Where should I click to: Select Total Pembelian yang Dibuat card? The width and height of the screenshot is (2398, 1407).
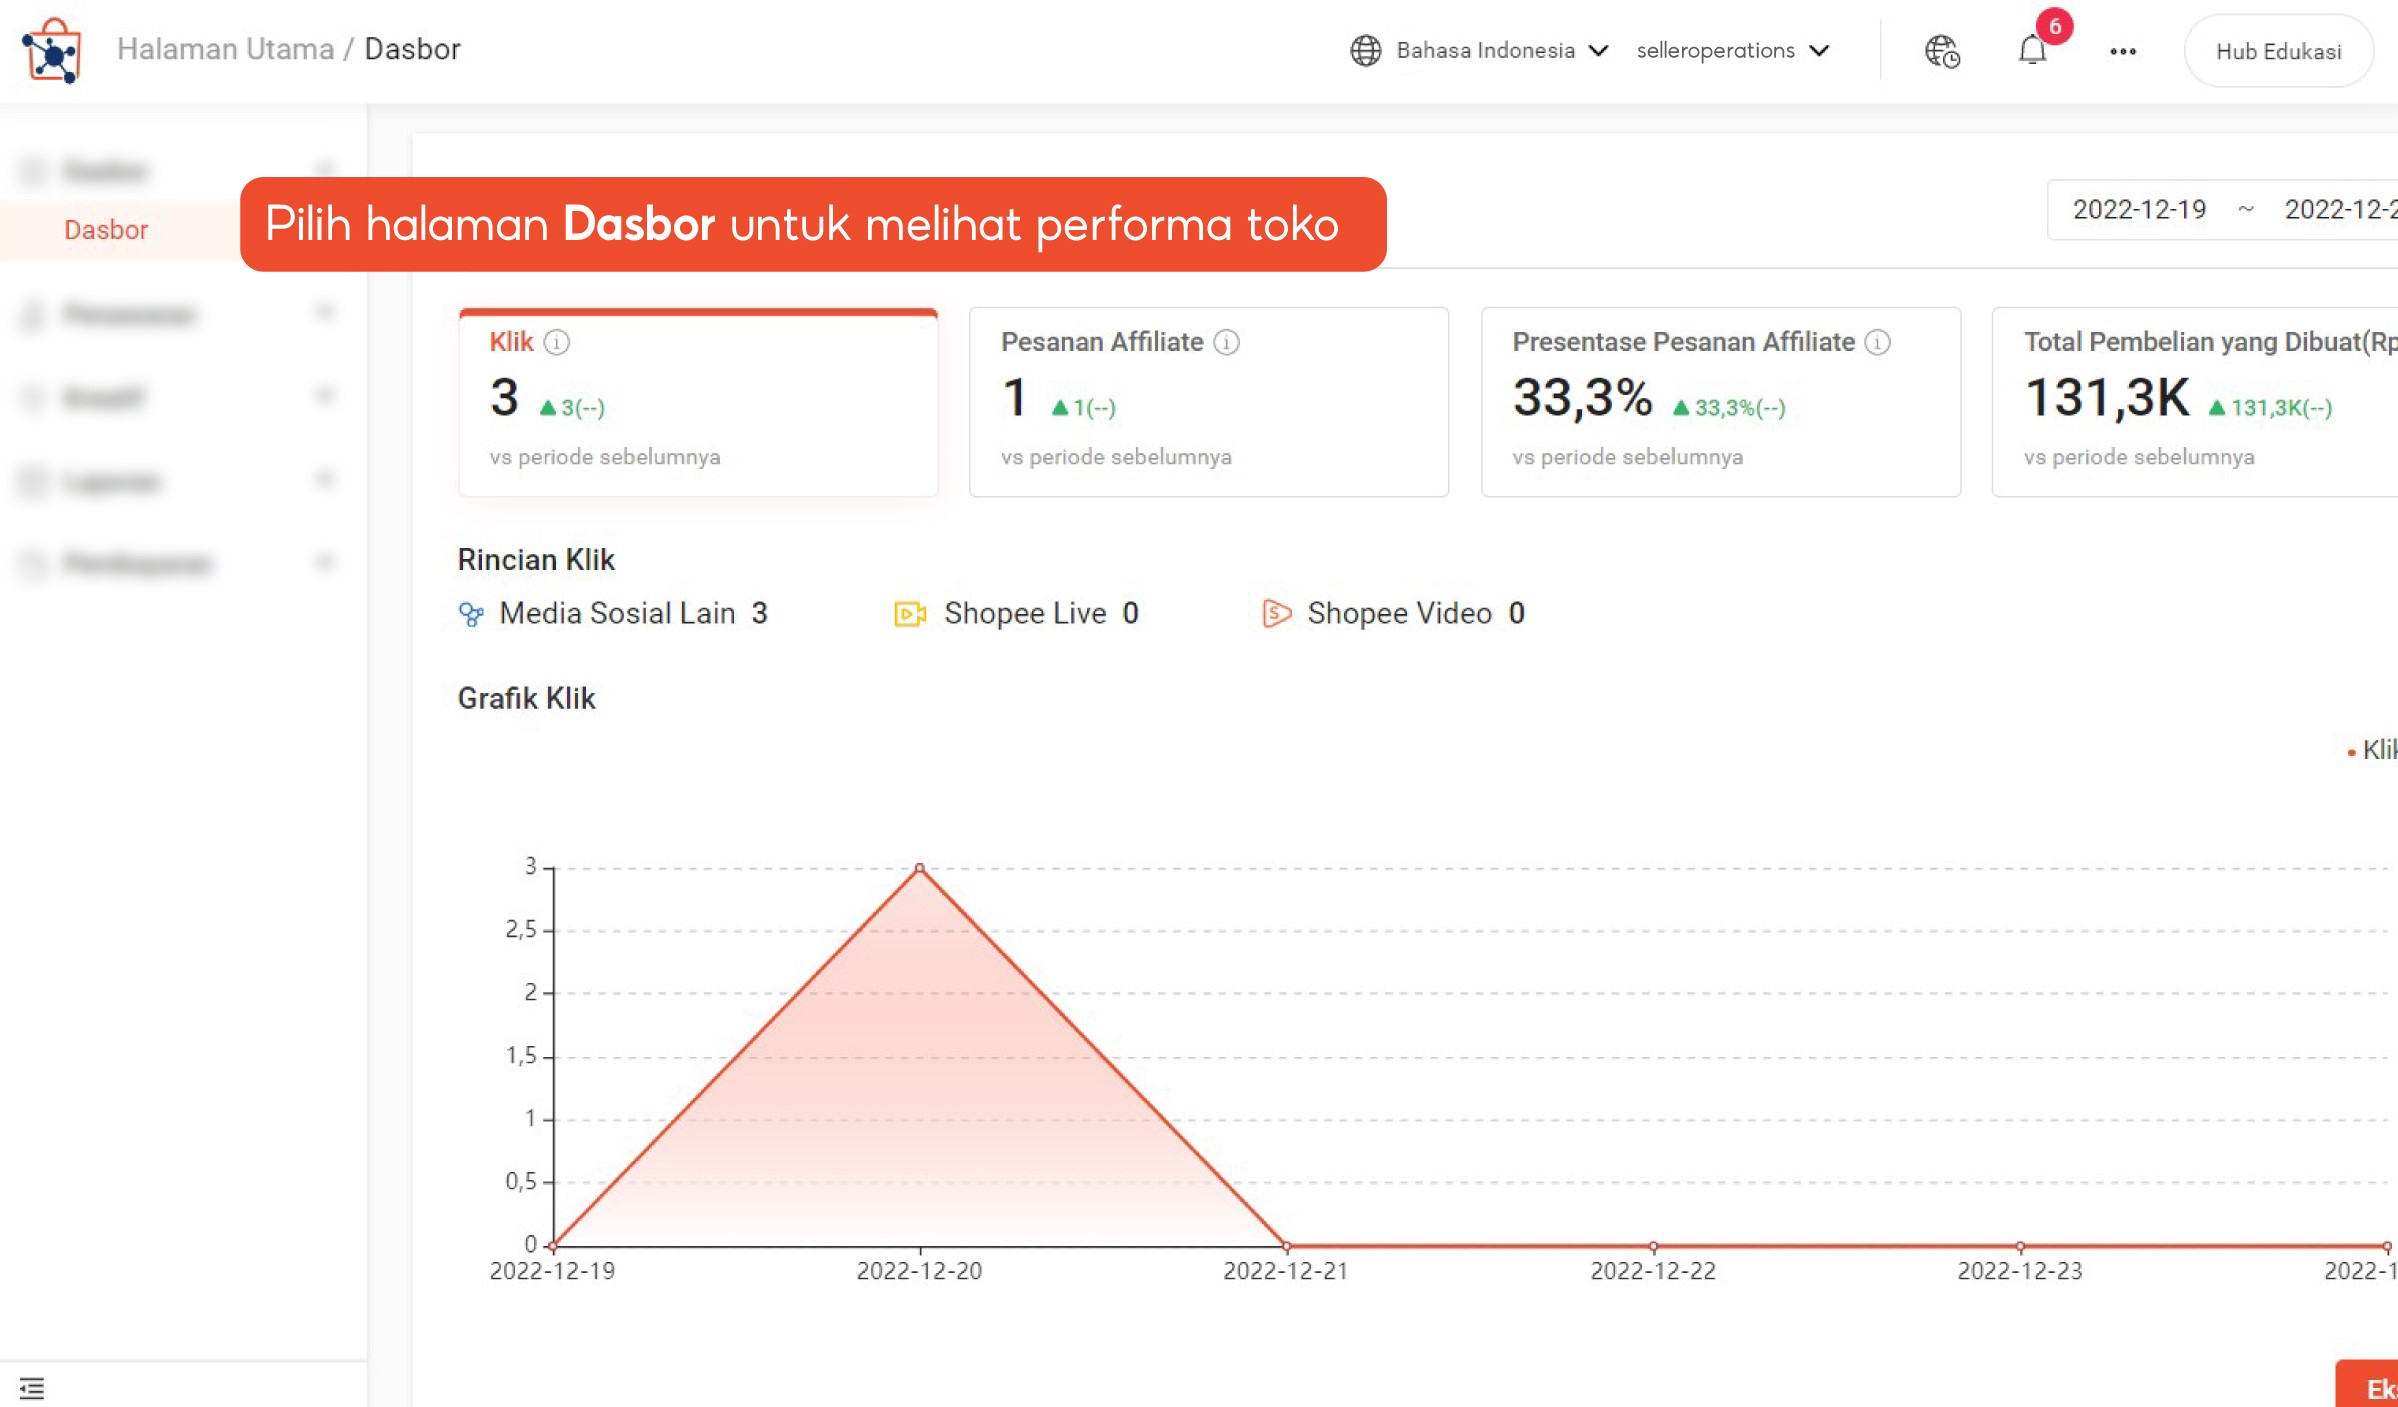pyautogui.click(x=2195, y=402)
